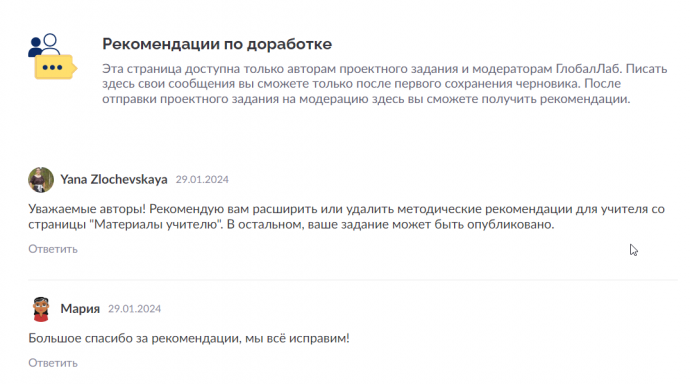Click the comment Большое спасибо за рекомендации
The height and width of the screenshot is (384, 690).
pyautogui.click(x=189, y=338)
